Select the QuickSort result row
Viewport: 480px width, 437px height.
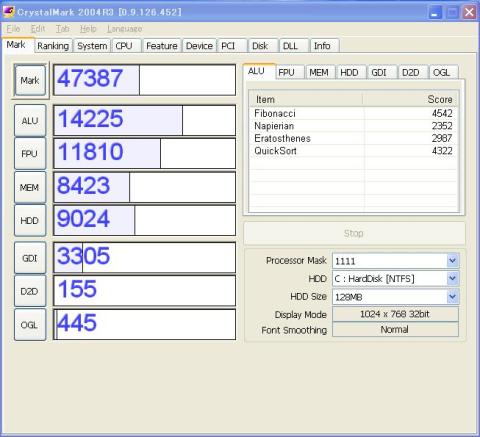pyautogui.click(x=353, y=151)
